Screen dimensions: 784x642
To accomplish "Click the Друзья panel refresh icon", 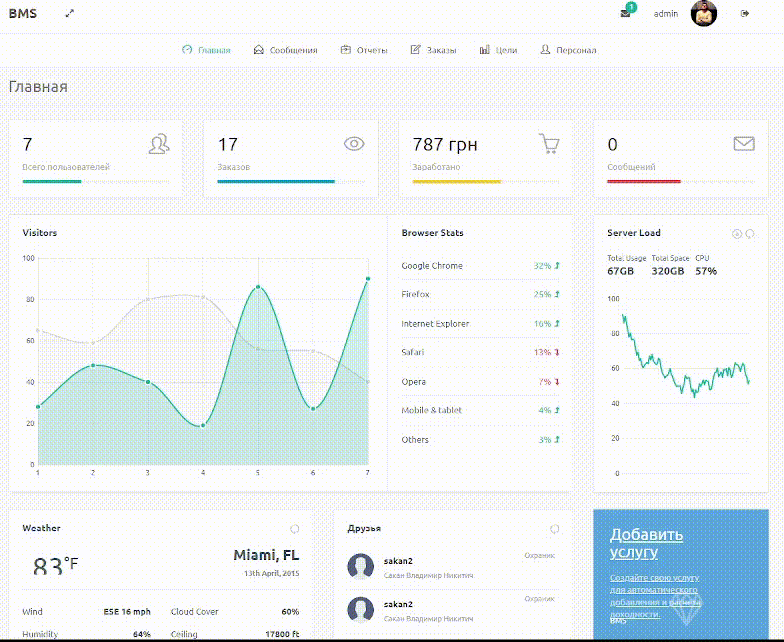I will coord(554,529).
